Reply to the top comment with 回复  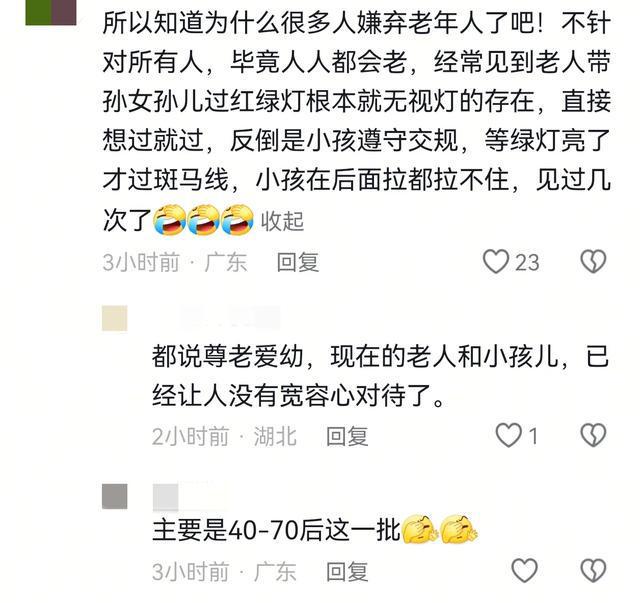click(298, 262)
